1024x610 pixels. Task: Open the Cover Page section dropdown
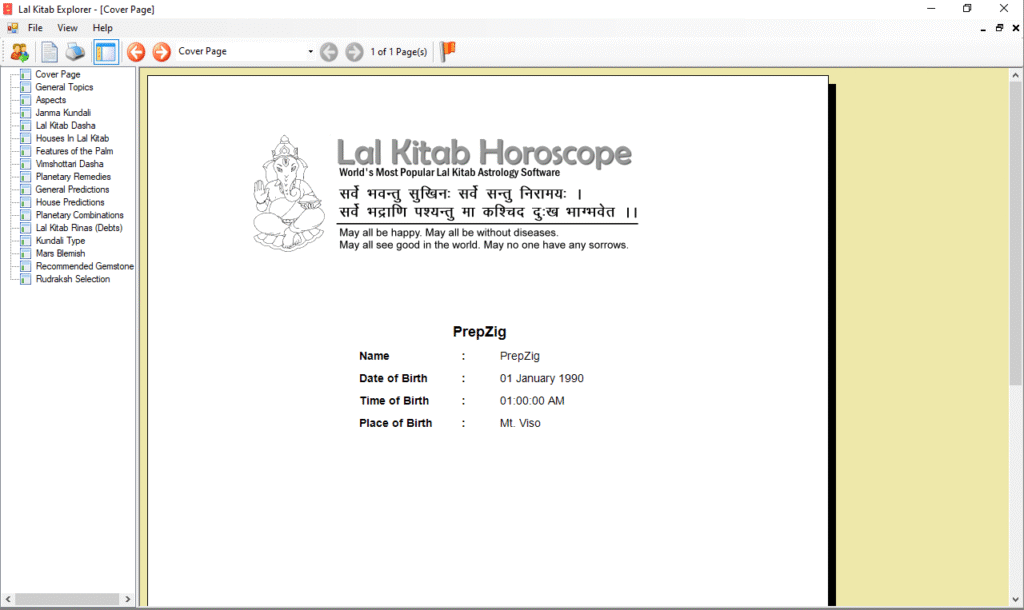310,52
